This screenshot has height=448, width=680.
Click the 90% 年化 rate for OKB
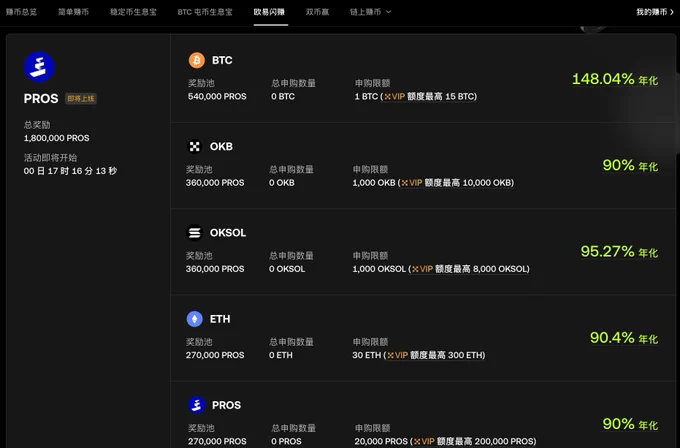coord(630,166)
